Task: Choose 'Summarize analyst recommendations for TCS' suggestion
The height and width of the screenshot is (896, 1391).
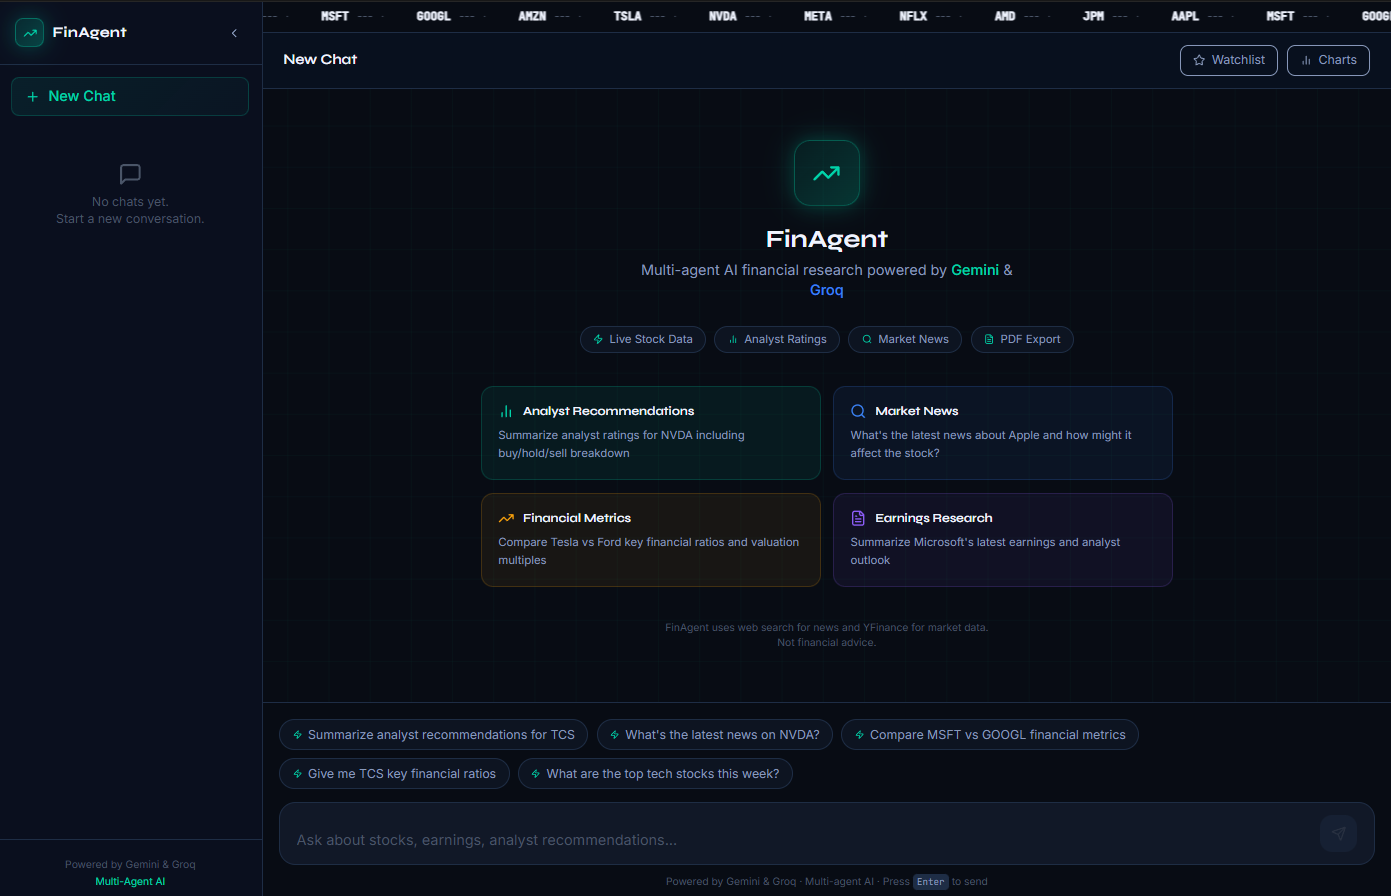Action: [x=434, y=735]
